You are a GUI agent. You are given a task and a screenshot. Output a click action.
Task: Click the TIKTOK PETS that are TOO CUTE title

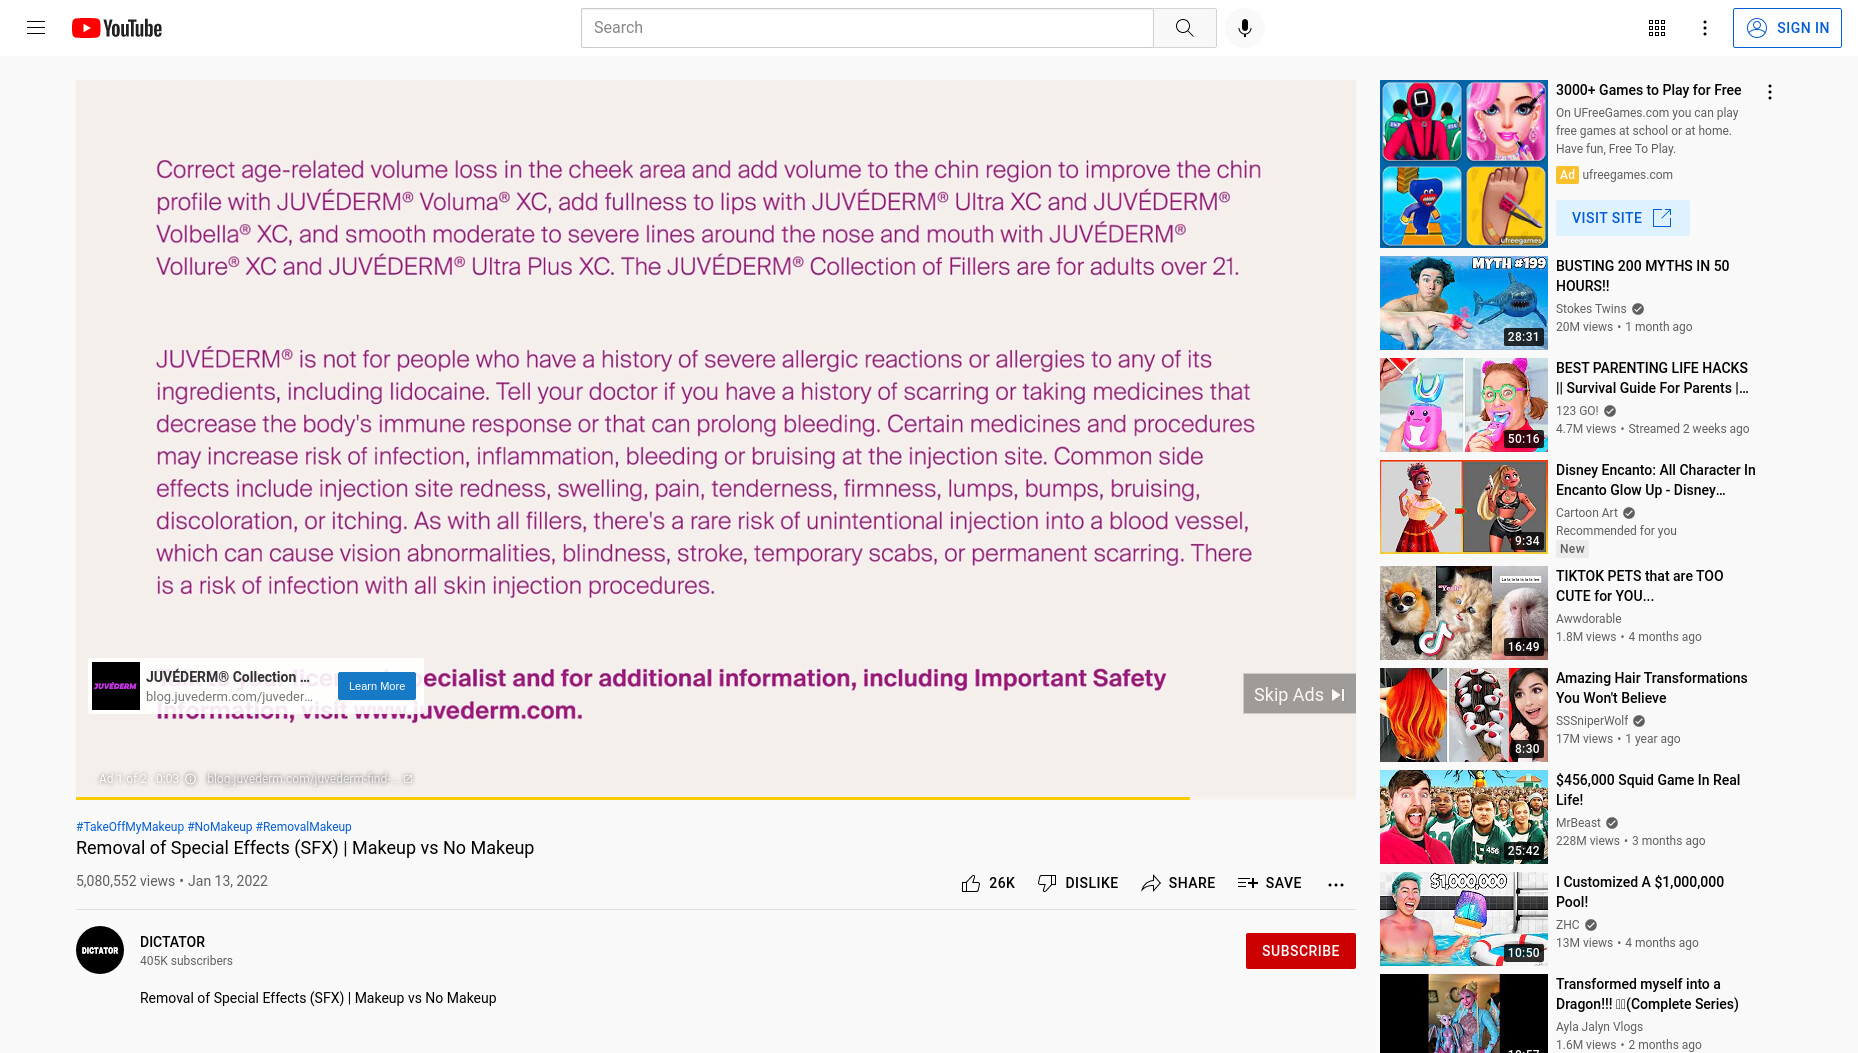pyautogui.click(x=1639, y=586)
